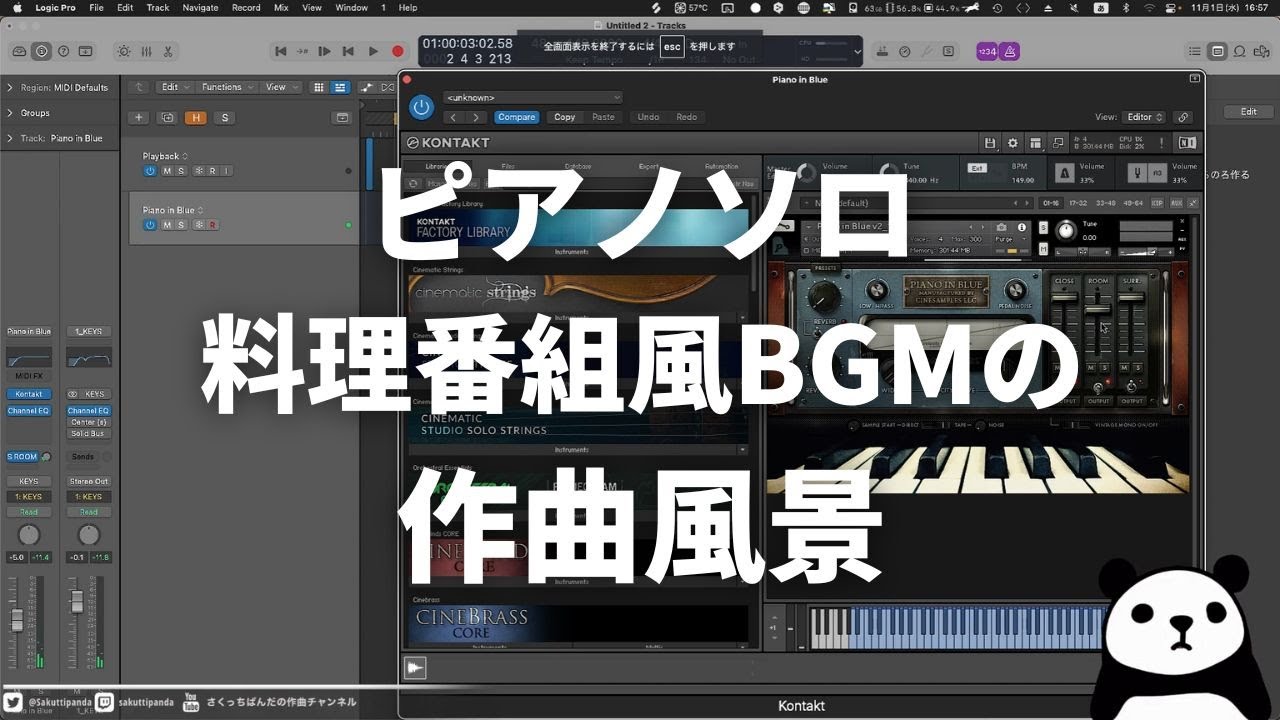
Task: Start recording with red Record button
Action: coord(397,51)
